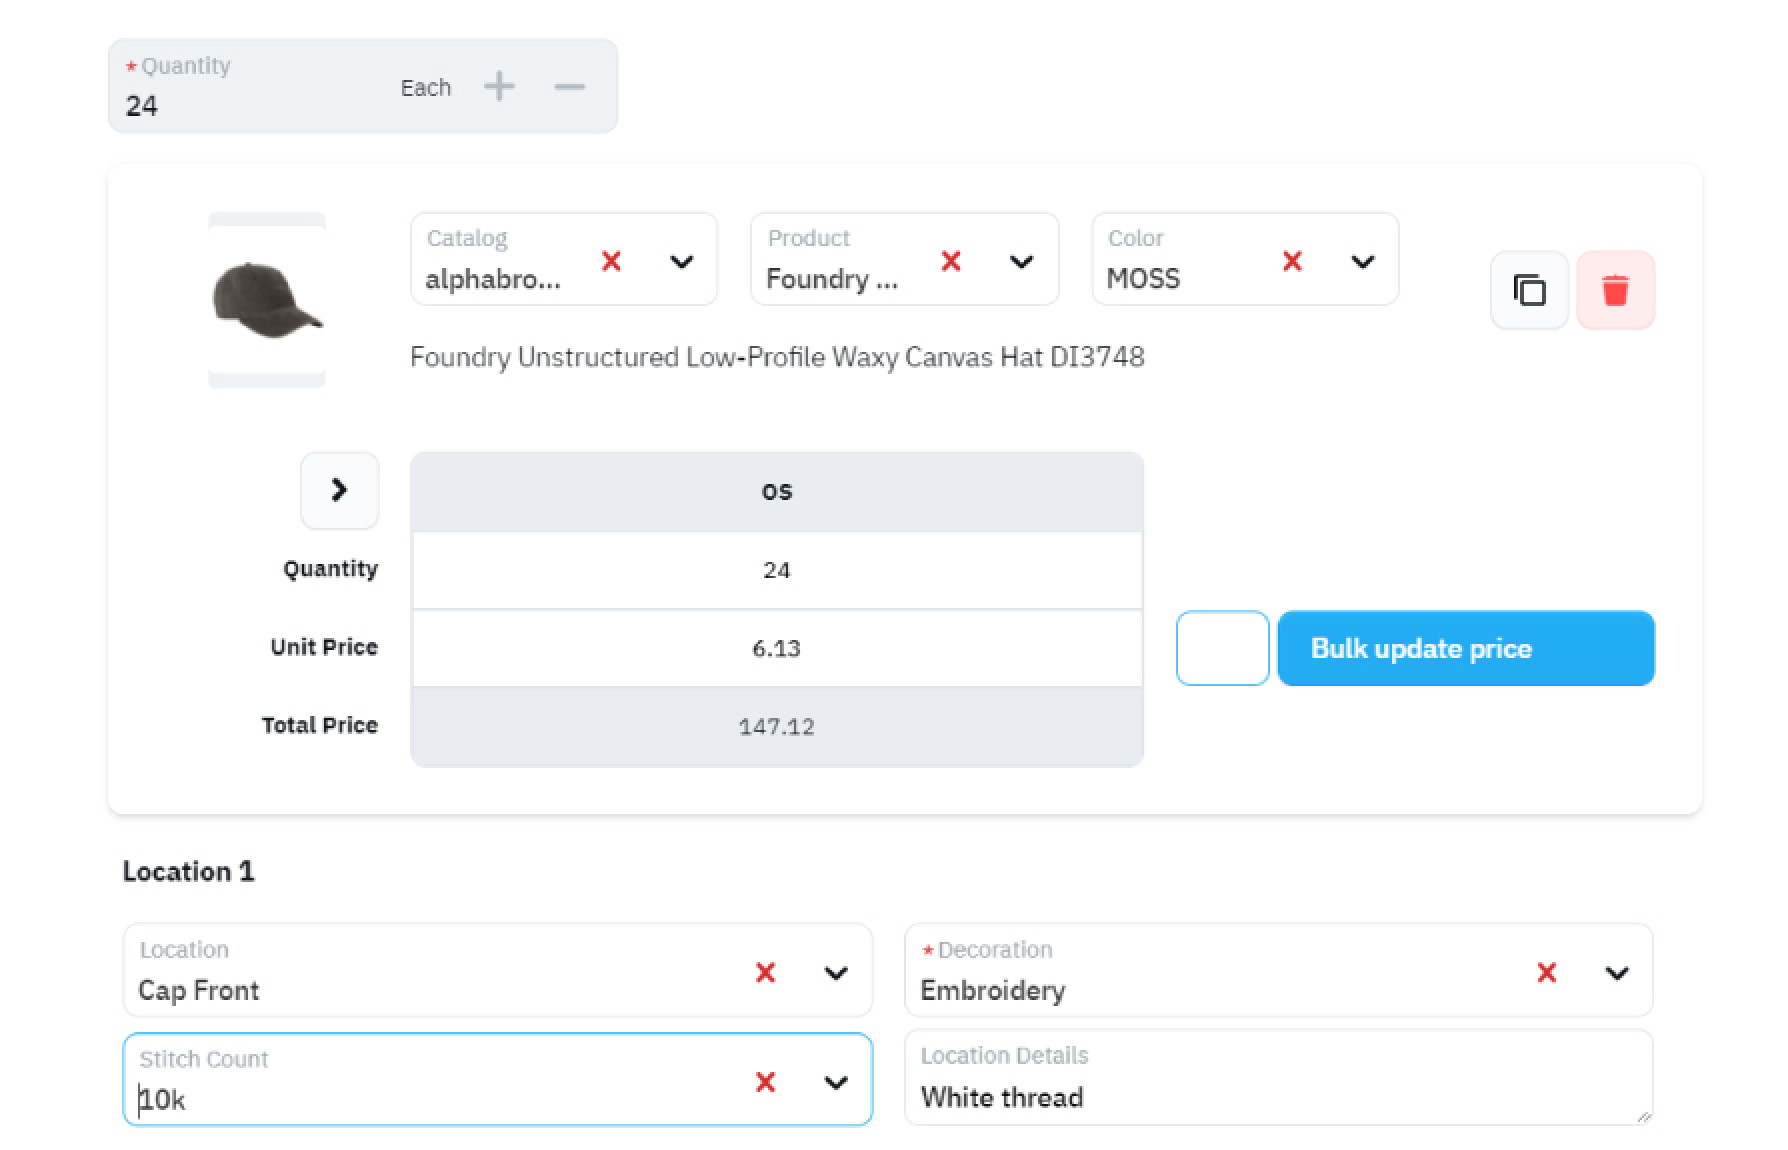The width and height of the screenshot is (1788, 1150).
Task: Open the Color dropdown
Action: [x=1362, y=261]
